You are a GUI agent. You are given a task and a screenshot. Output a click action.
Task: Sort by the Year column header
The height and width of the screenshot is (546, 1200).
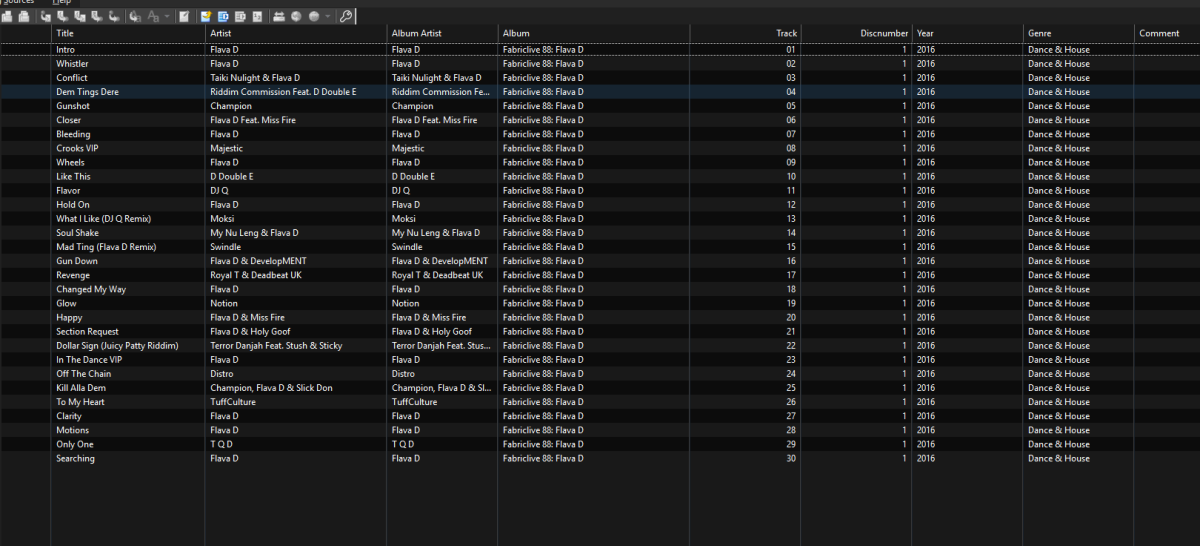click(x=967, y=33)
